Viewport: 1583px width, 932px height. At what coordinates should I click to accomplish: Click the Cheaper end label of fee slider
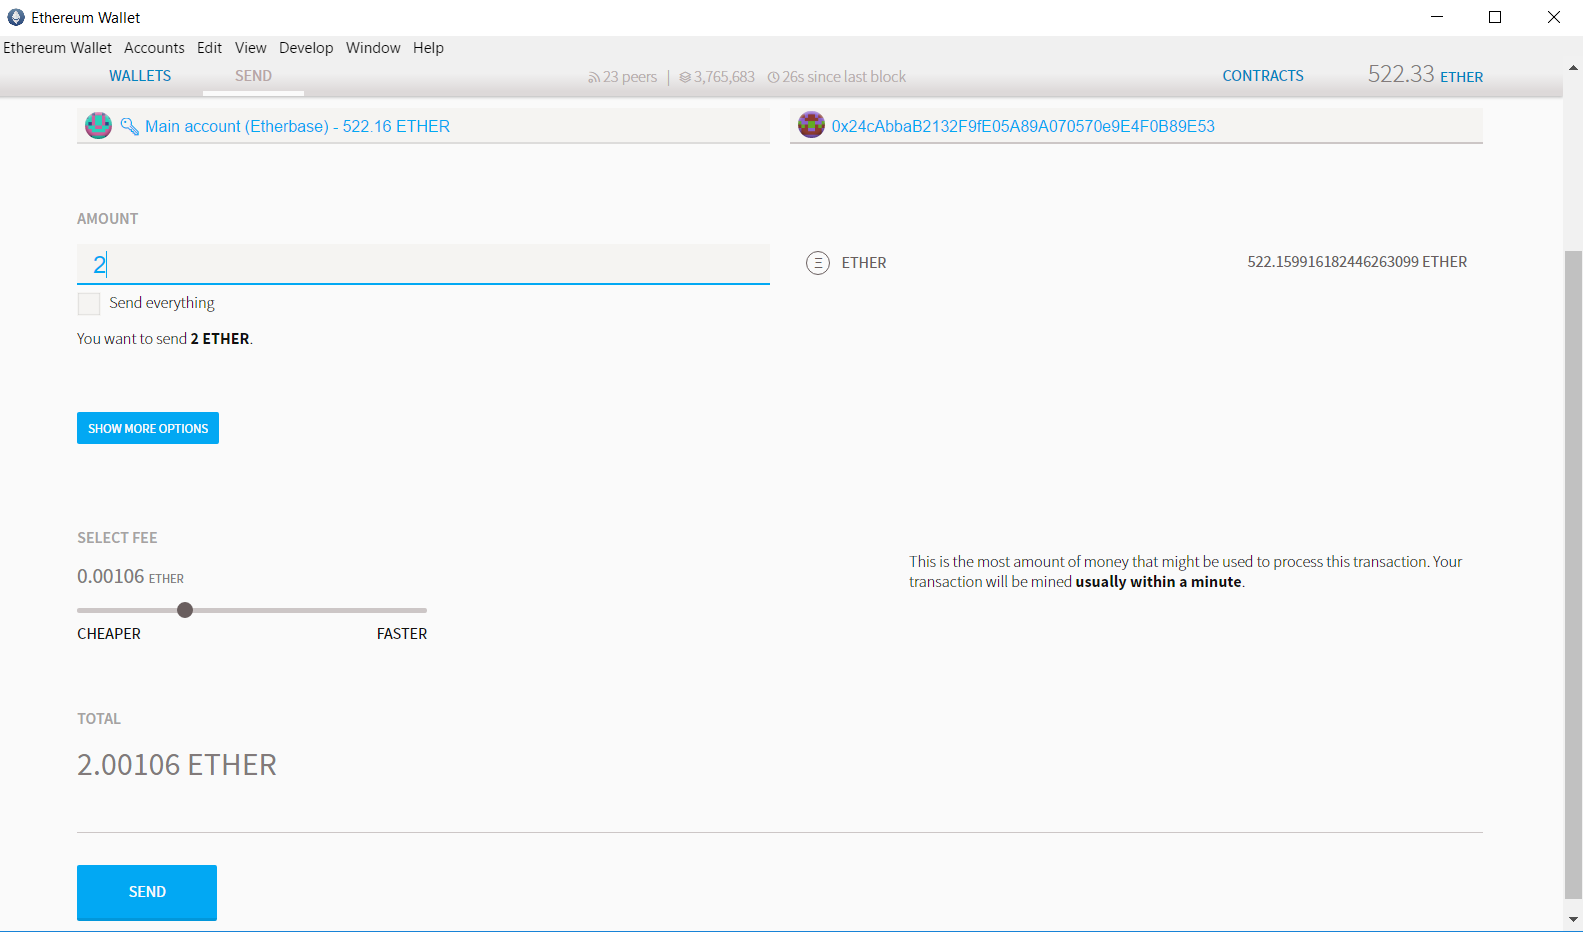point(109,634)
